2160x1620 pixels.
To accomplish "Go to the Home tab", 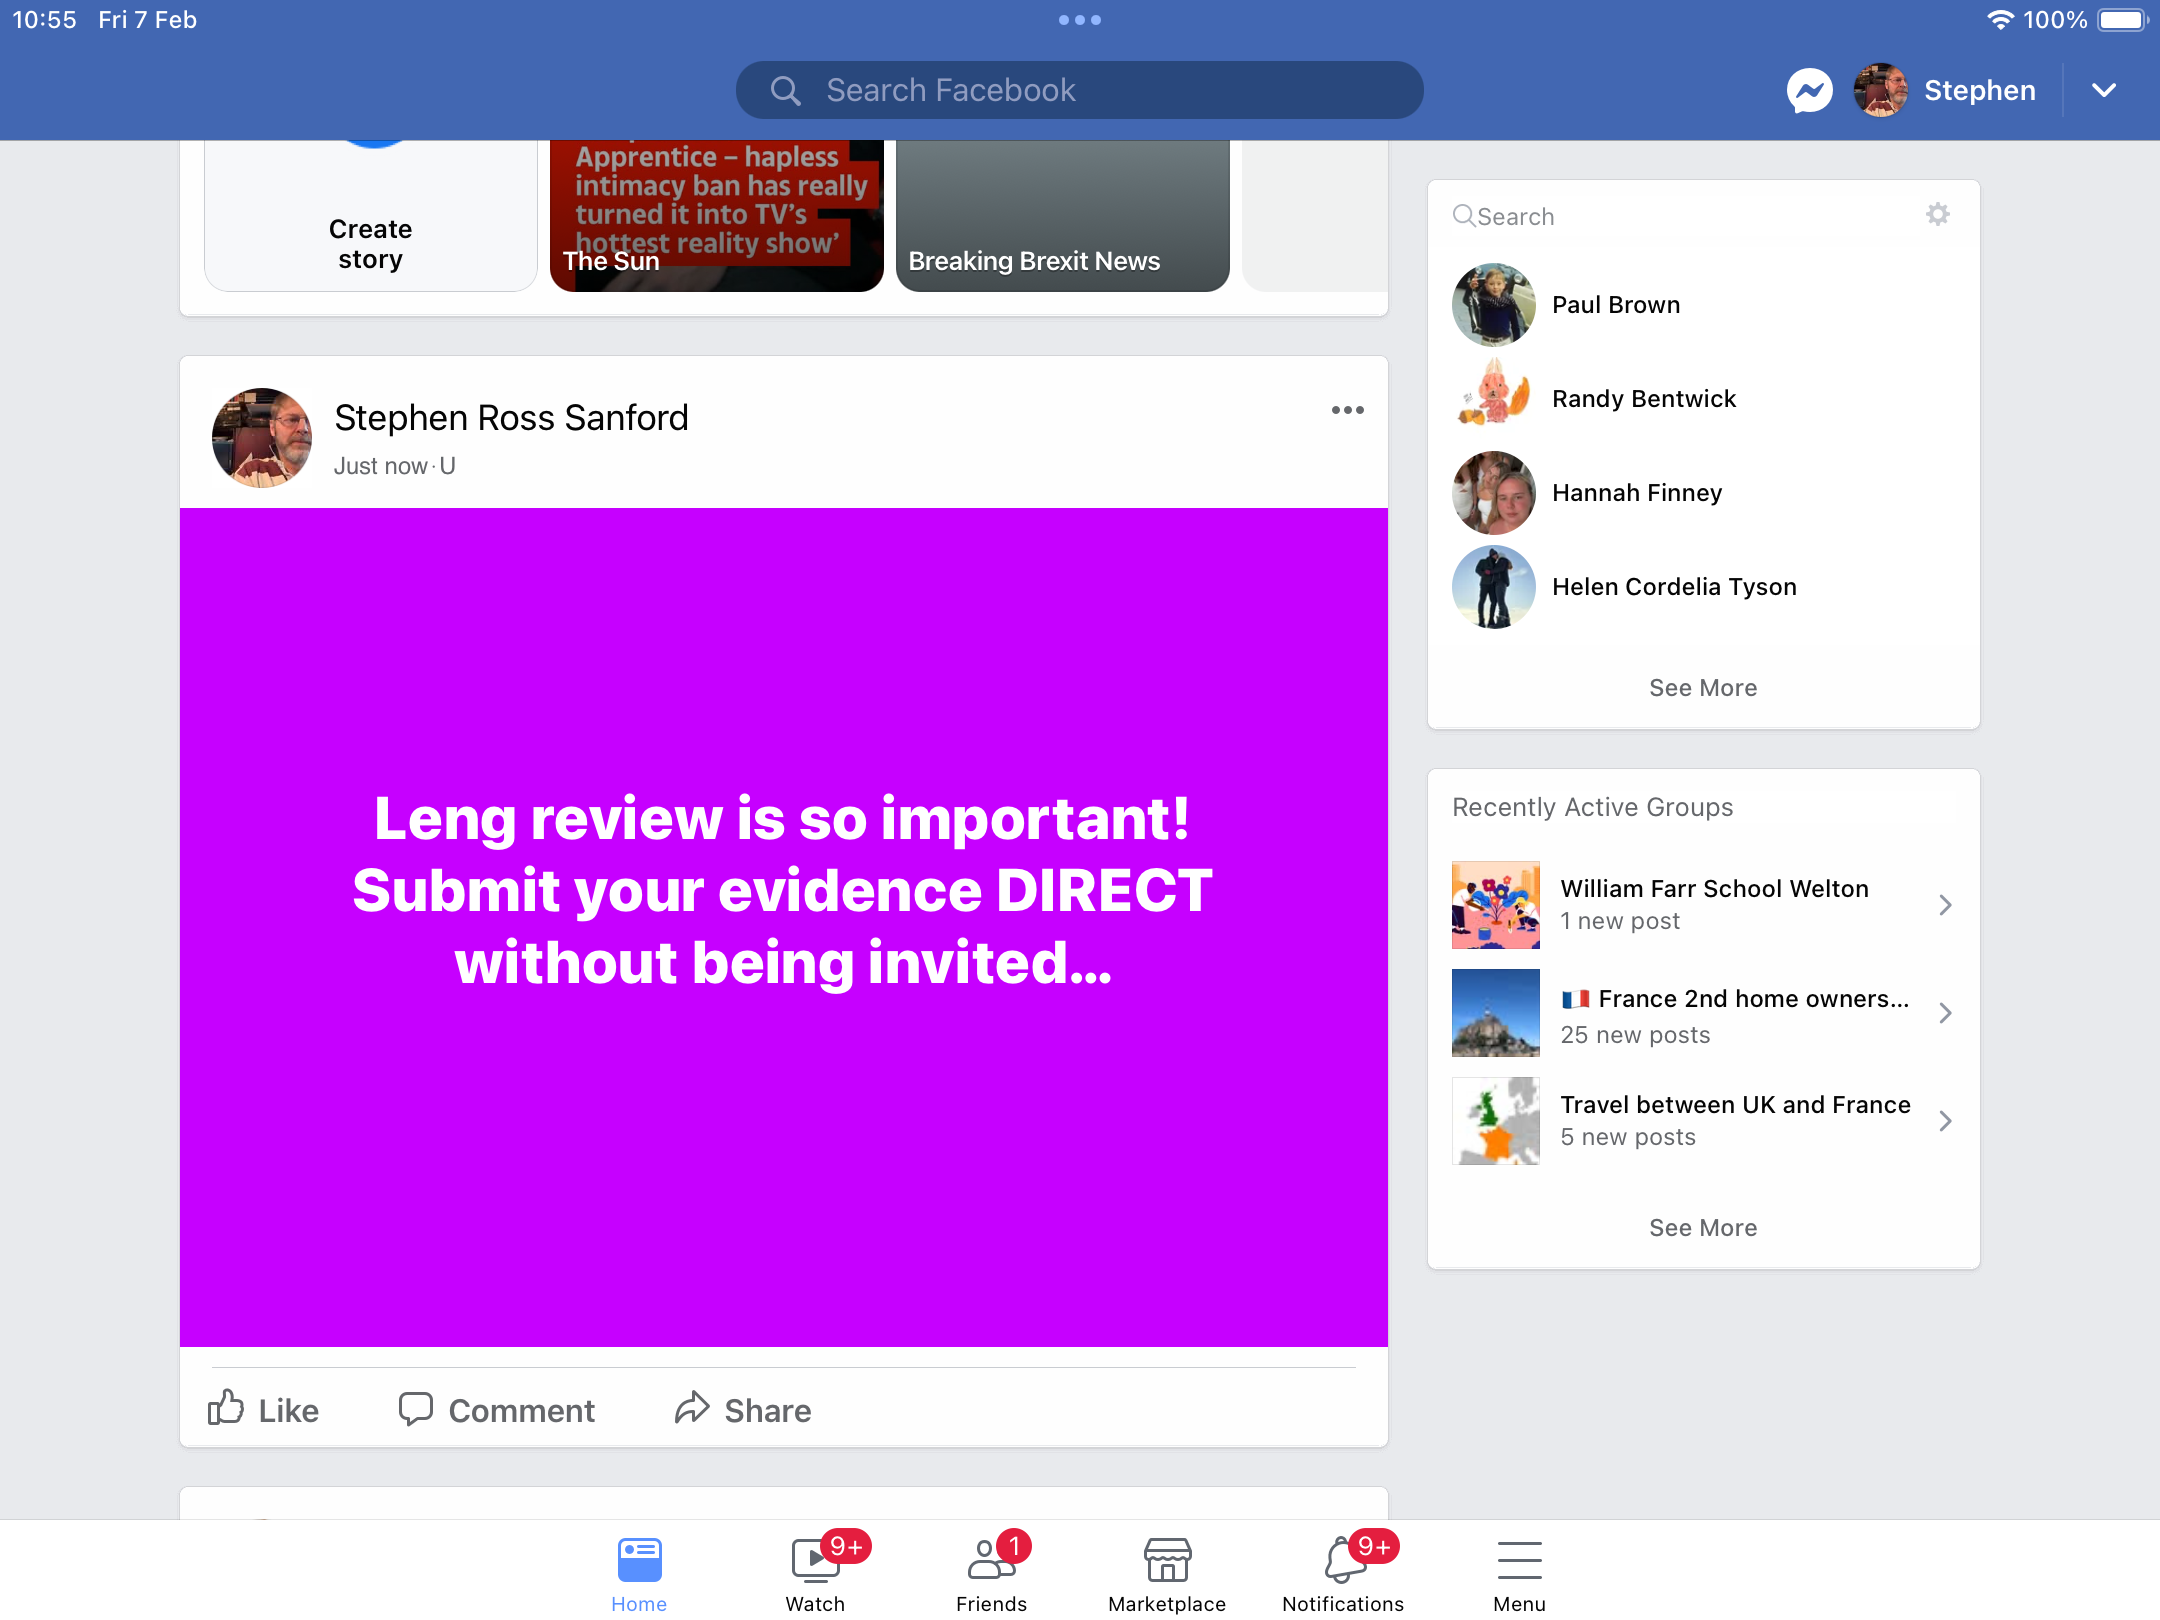I will pyautogui.click(x=639, y=1574).
